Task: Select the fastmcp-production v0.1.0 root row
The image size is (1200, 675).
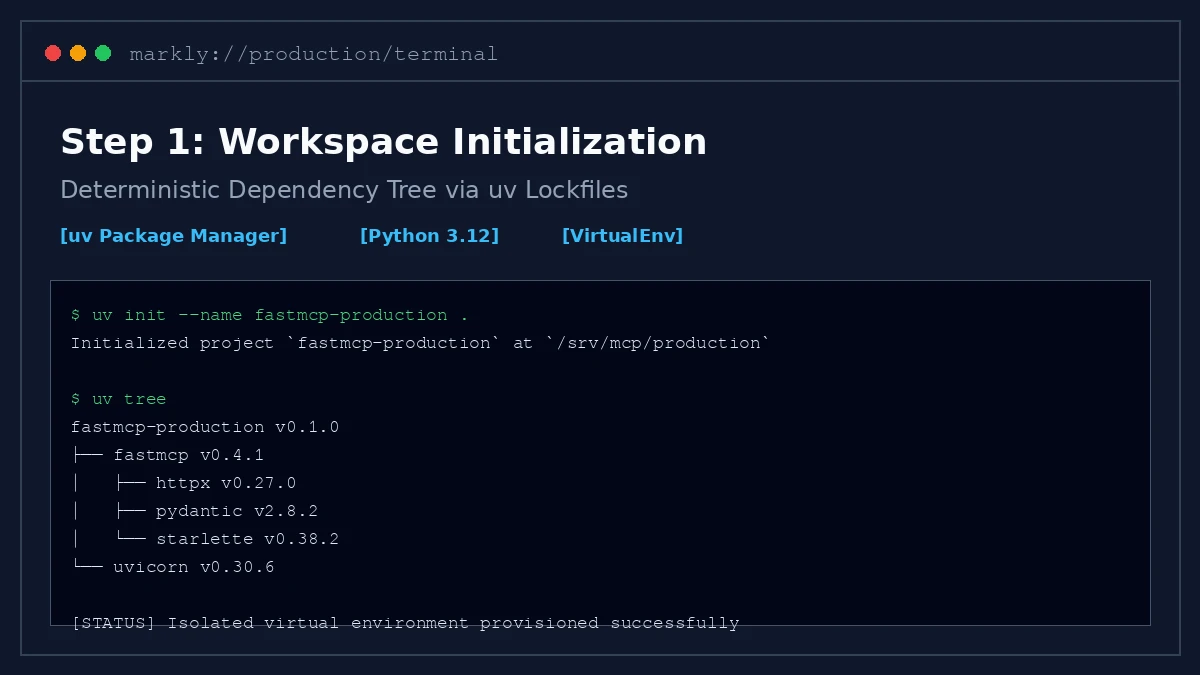Action: point(205,427)
